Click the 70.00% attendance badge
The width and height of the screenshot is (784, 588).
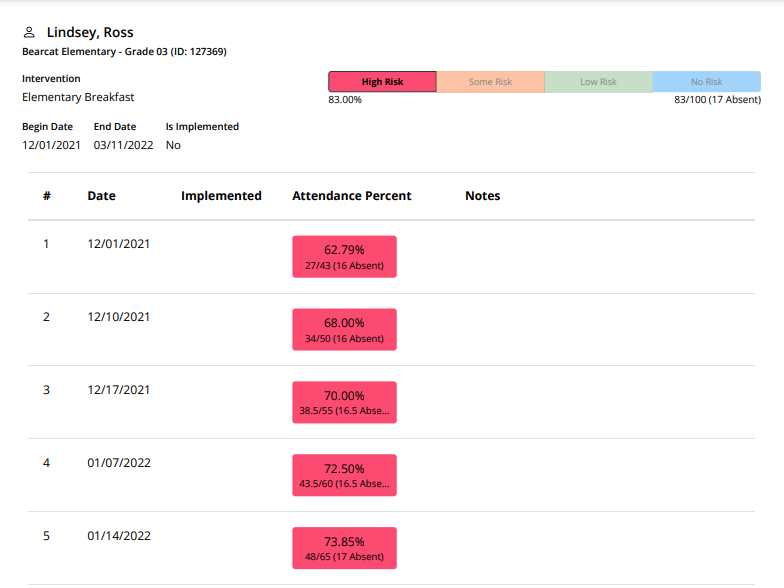(x=344, y=403)
